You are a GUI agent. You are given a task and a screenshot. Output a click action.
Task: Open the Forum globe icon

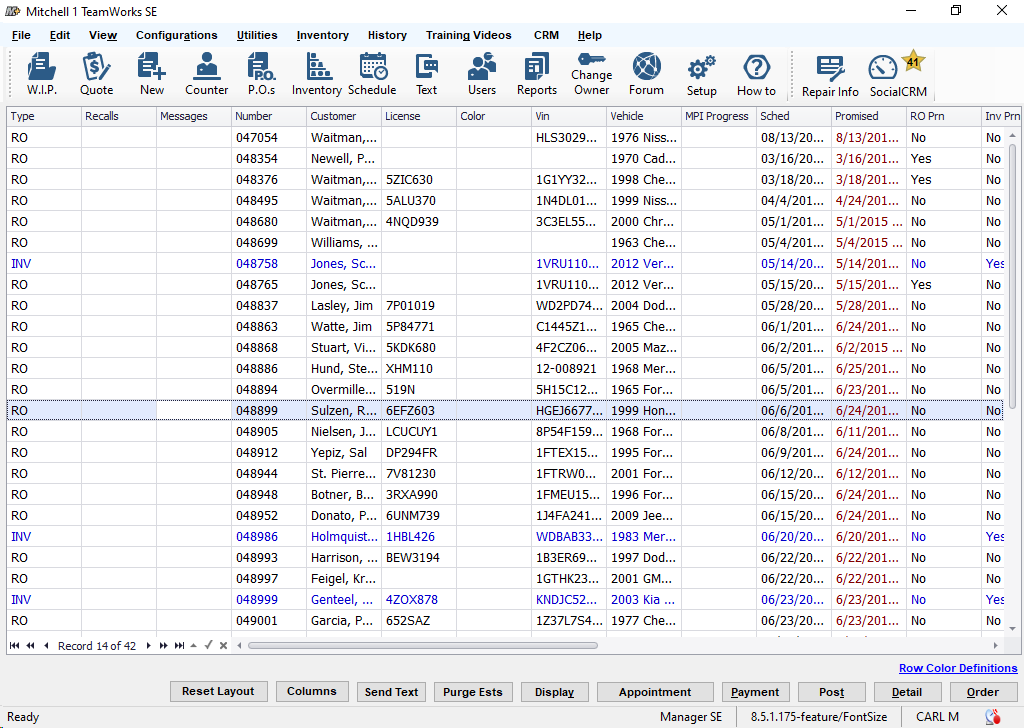647,74
